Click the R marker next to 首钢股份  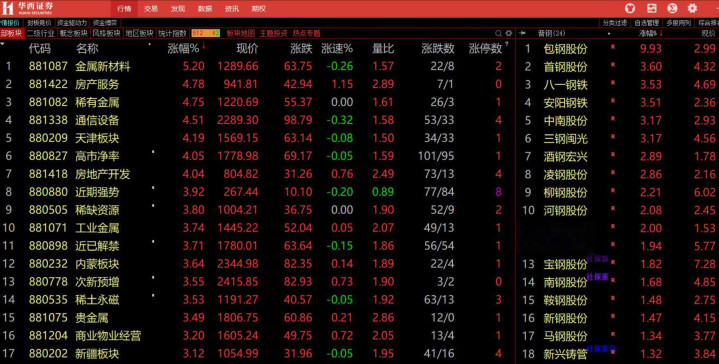(x=613, y=65)
